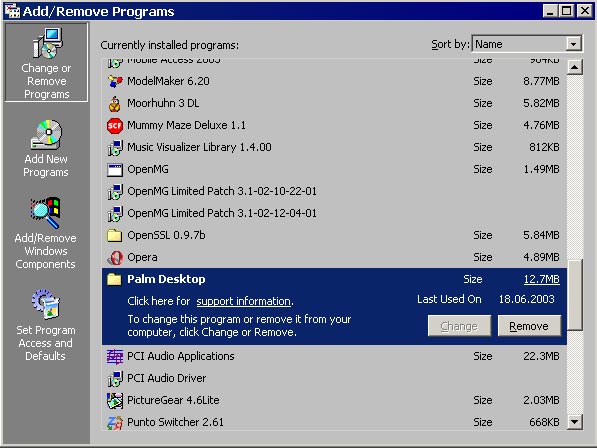Click the Moorhuhn 3 DL icon
The width and height of the screenshot is (597, 448).
[115, 103]
